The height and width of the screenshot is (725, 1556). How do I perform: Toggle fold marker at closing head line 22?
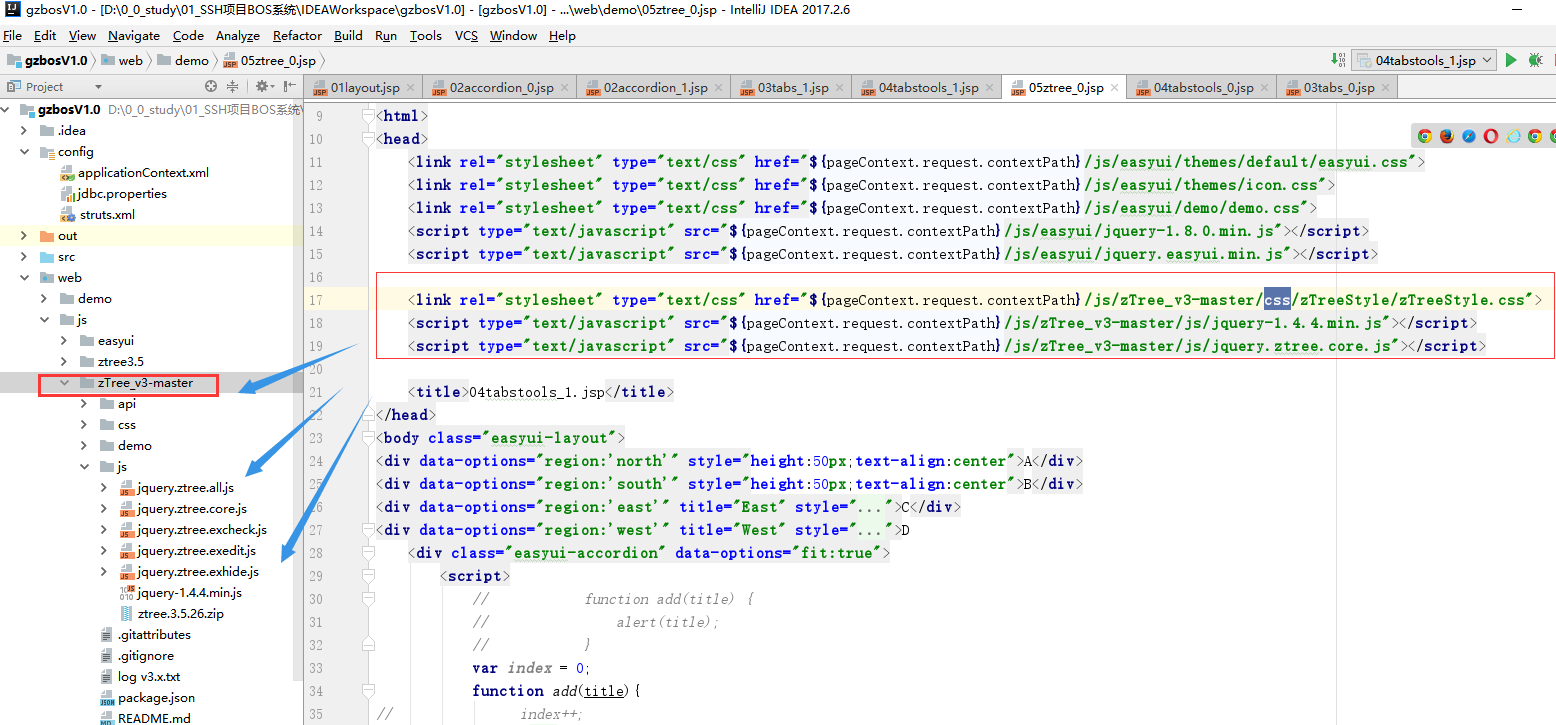pos(369,415)
